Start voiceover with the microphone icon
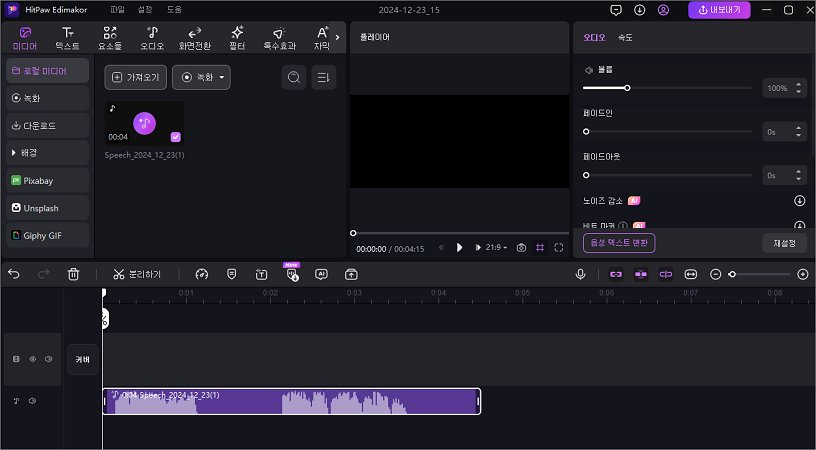The image size is (816, 450). (x=581, y=274)
